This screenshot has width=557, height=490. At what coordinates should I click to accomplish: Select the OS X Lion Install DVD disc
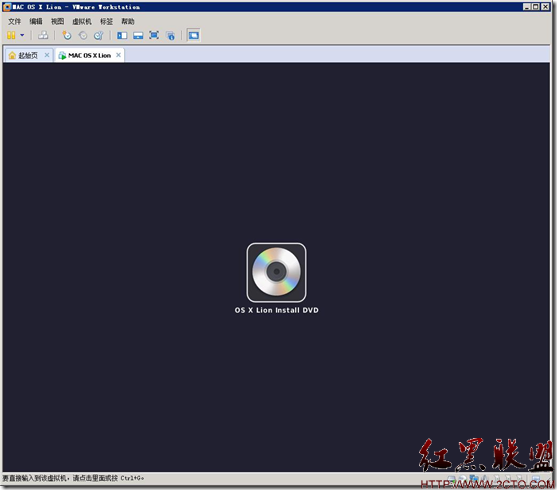[x=276, y=272]
